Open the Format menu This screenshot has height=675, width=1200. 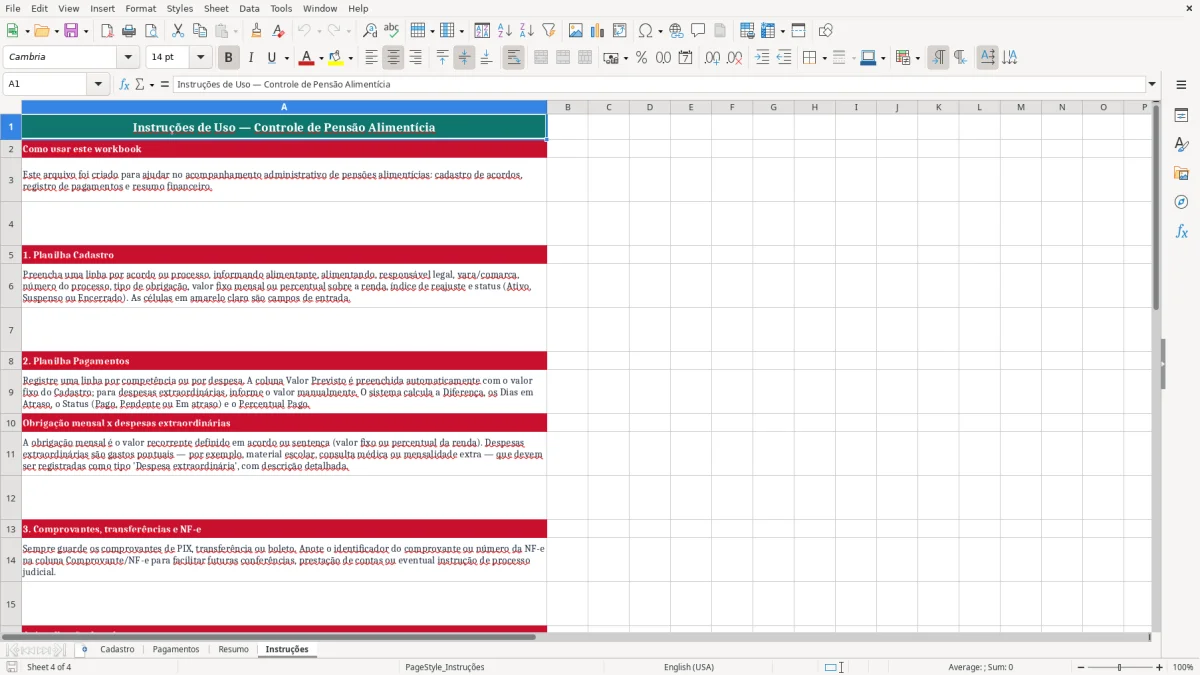pos(141,8)
